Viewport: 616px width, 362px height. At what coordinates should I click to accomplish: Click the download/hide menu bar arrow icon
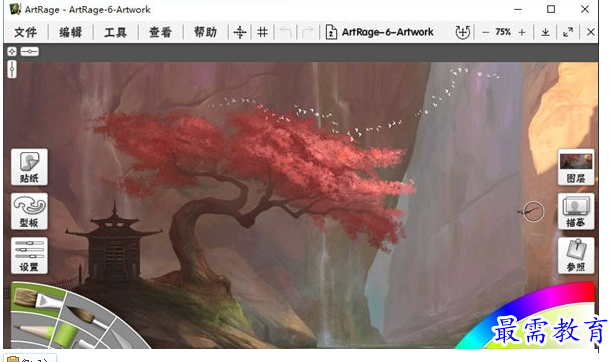(545, 32)
